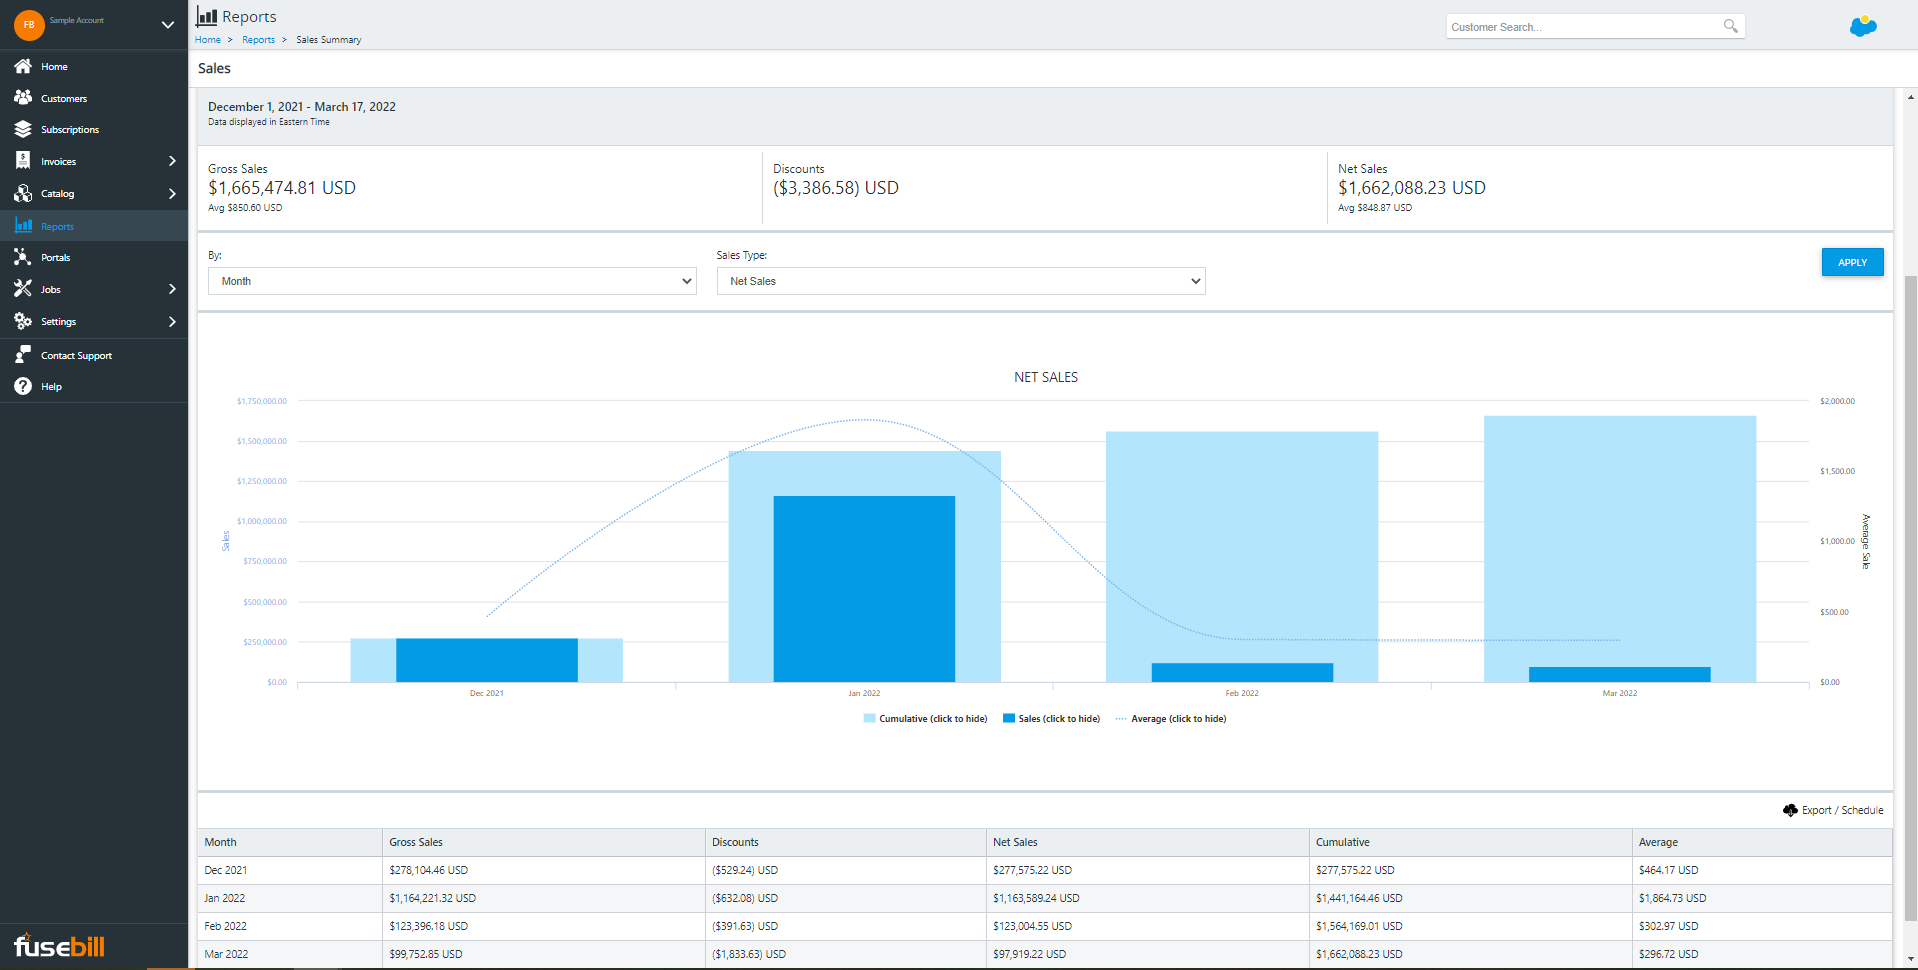This screenshot has width=1918, height=970.
Task: Click the Discounts column header
Action: [x=846, y=842]
